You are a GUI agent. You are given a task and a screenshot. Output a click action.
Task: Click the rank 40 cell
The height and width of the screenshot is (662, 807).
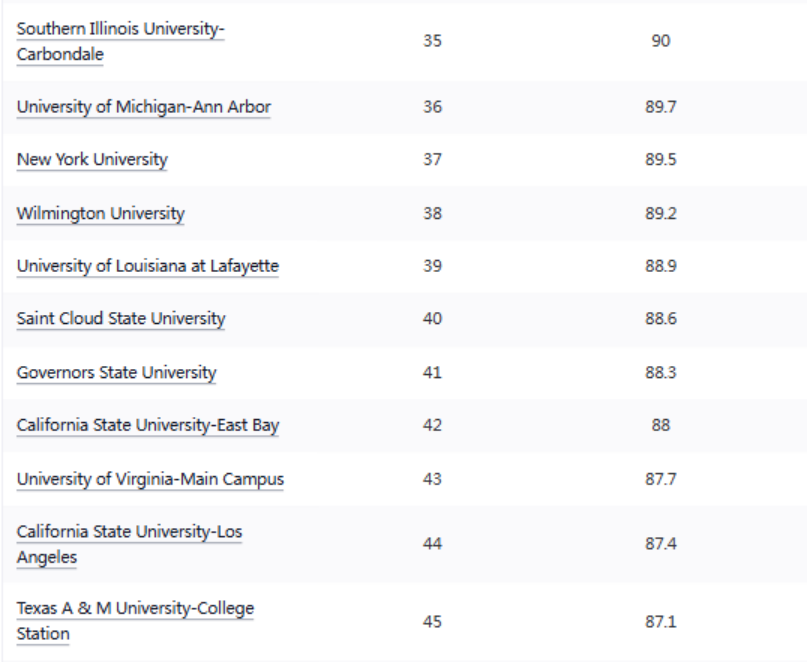(x=432, y=319)
